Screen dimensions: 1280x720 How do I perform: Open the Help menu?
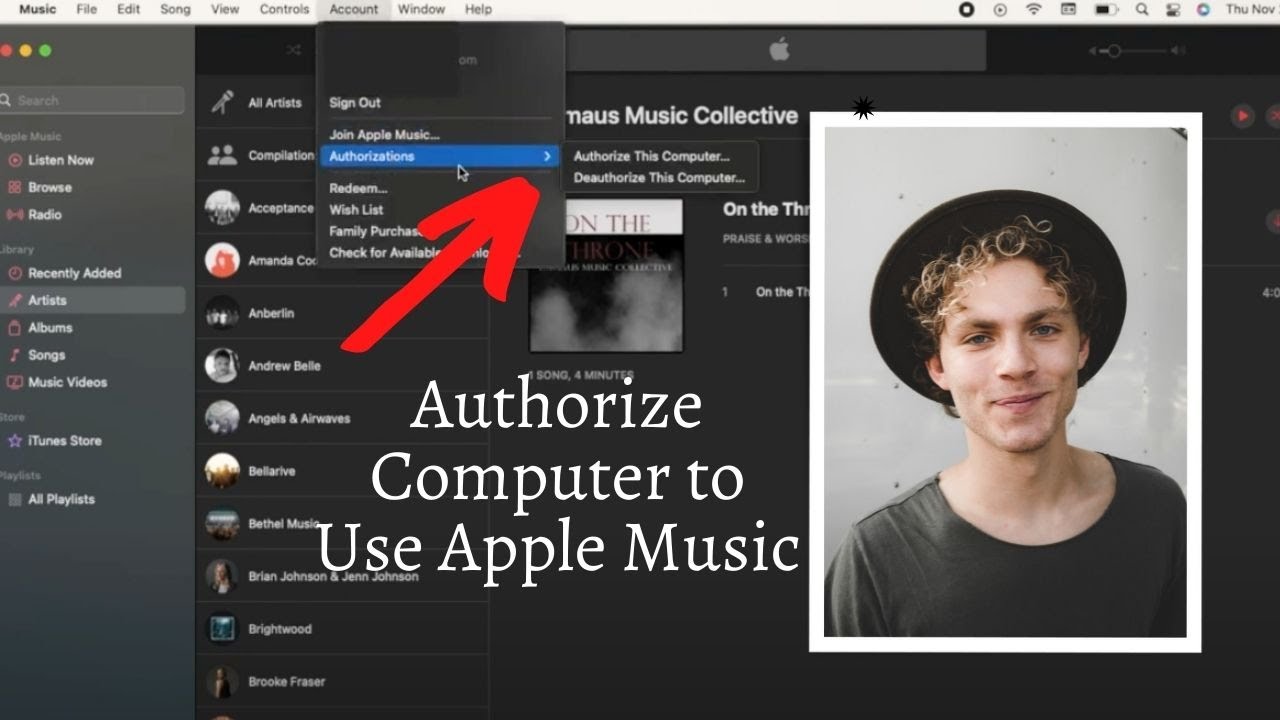(478, 9)
